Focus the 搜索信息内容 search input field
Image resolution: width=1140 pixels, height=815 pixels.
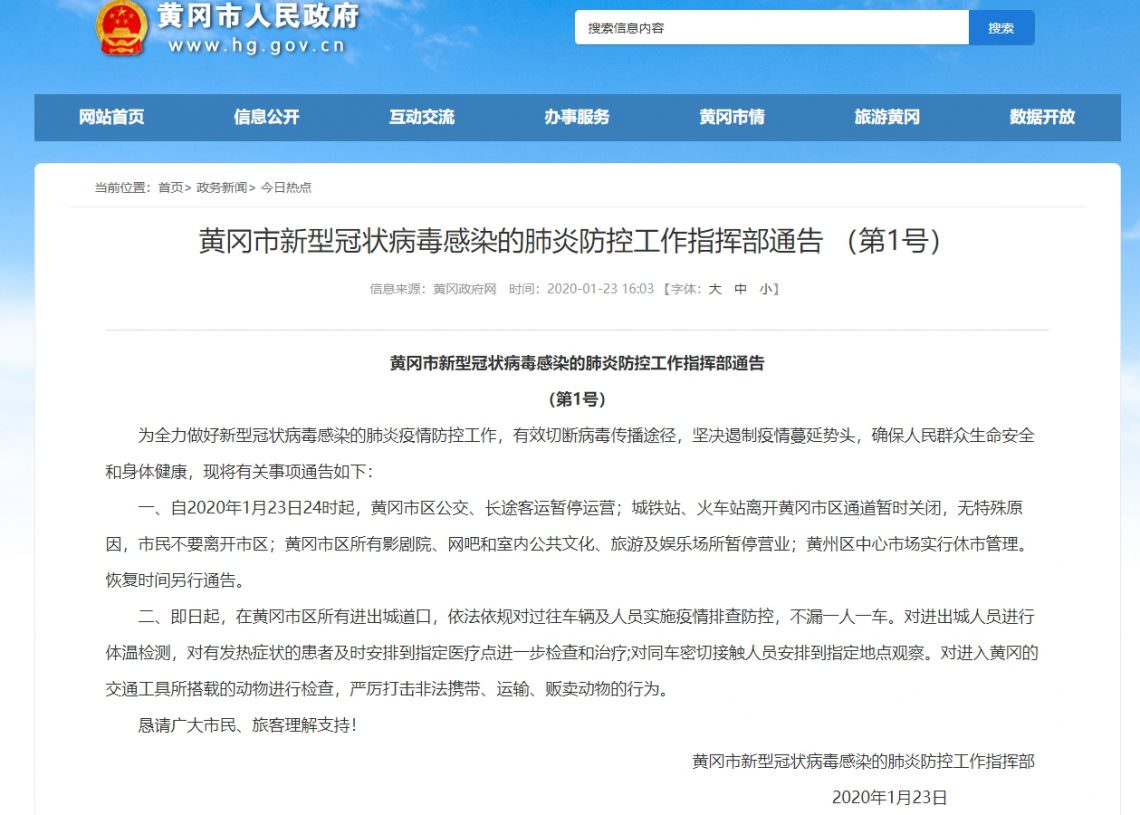[771, 28]
